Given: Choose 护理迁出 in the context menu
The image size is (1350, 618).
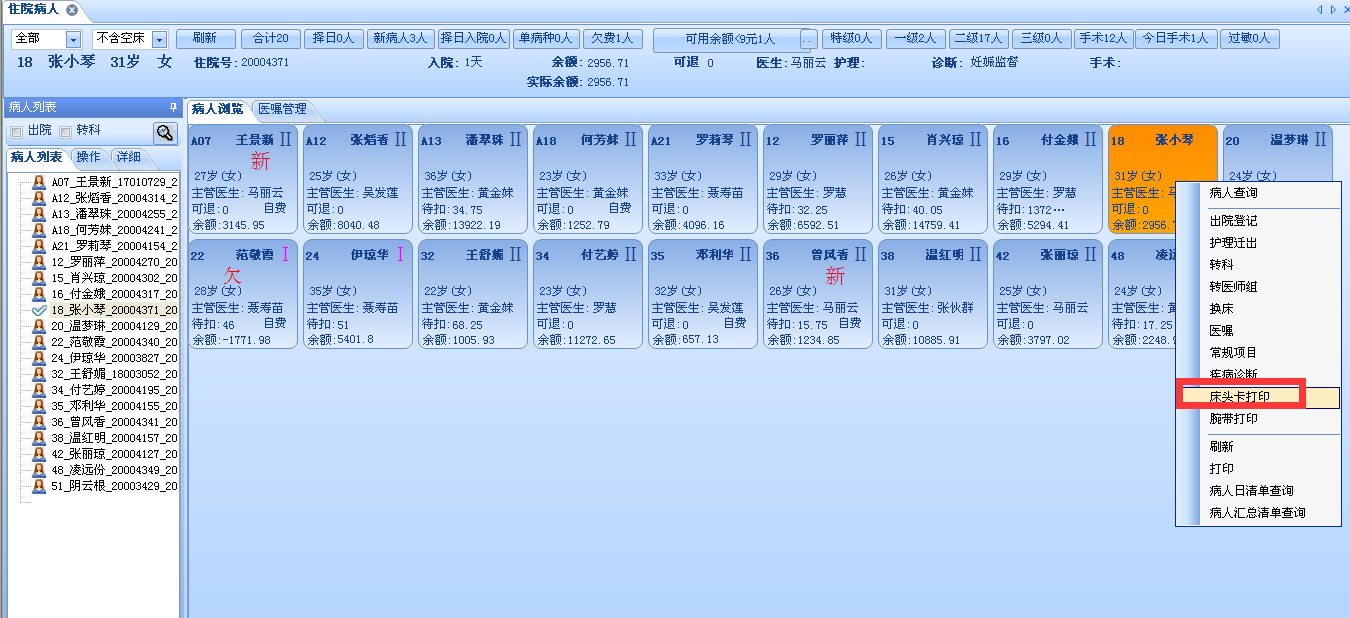Looking at the screenshot, I should pyautogui.click(x=1258, y=243).
